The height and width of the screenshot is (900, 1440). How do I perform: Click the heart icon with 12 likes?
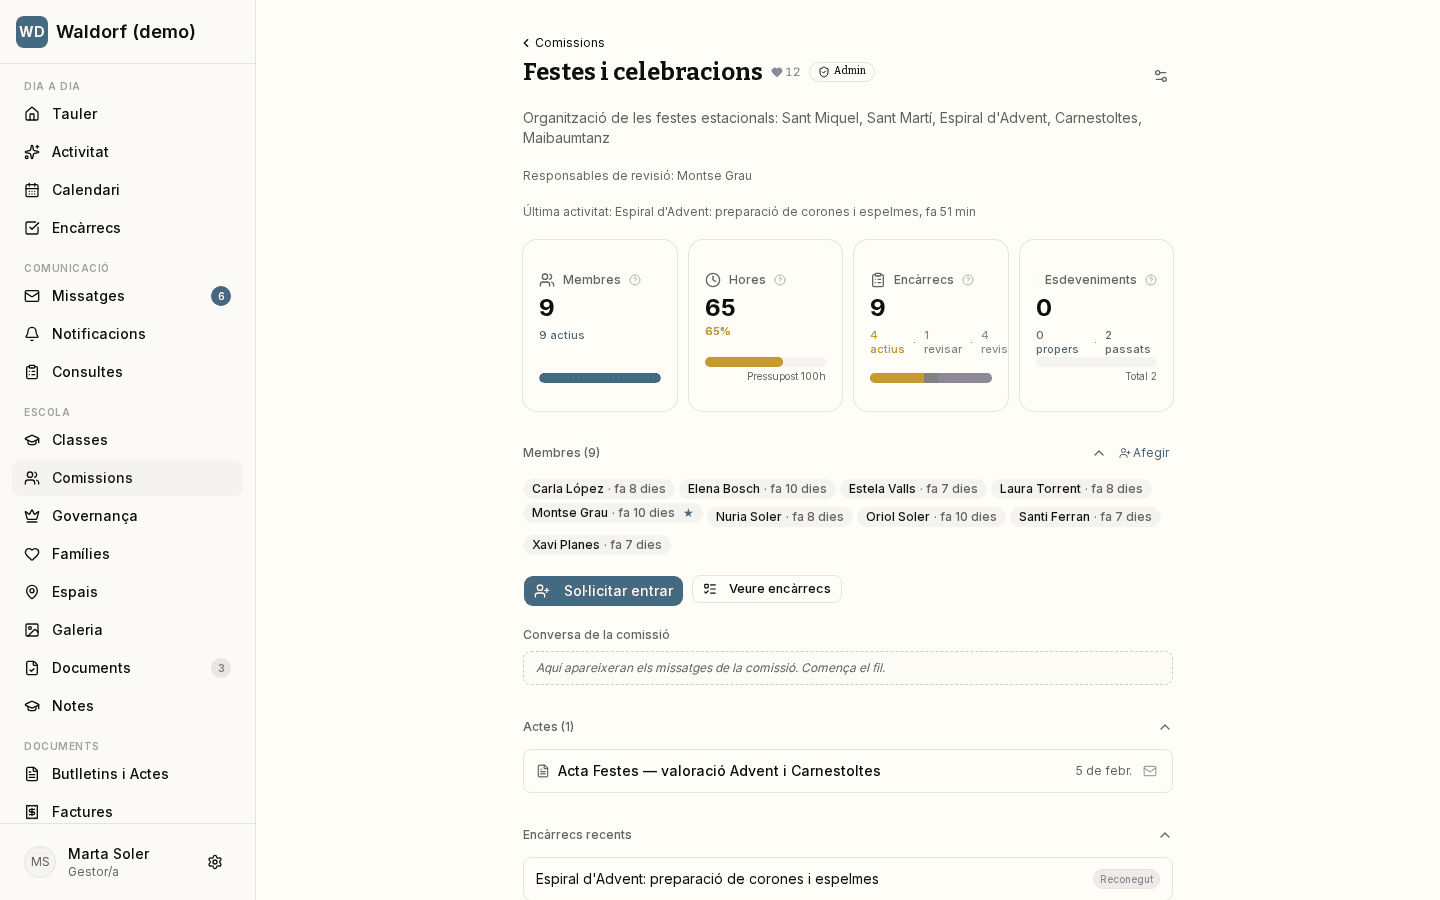(777, 72)
